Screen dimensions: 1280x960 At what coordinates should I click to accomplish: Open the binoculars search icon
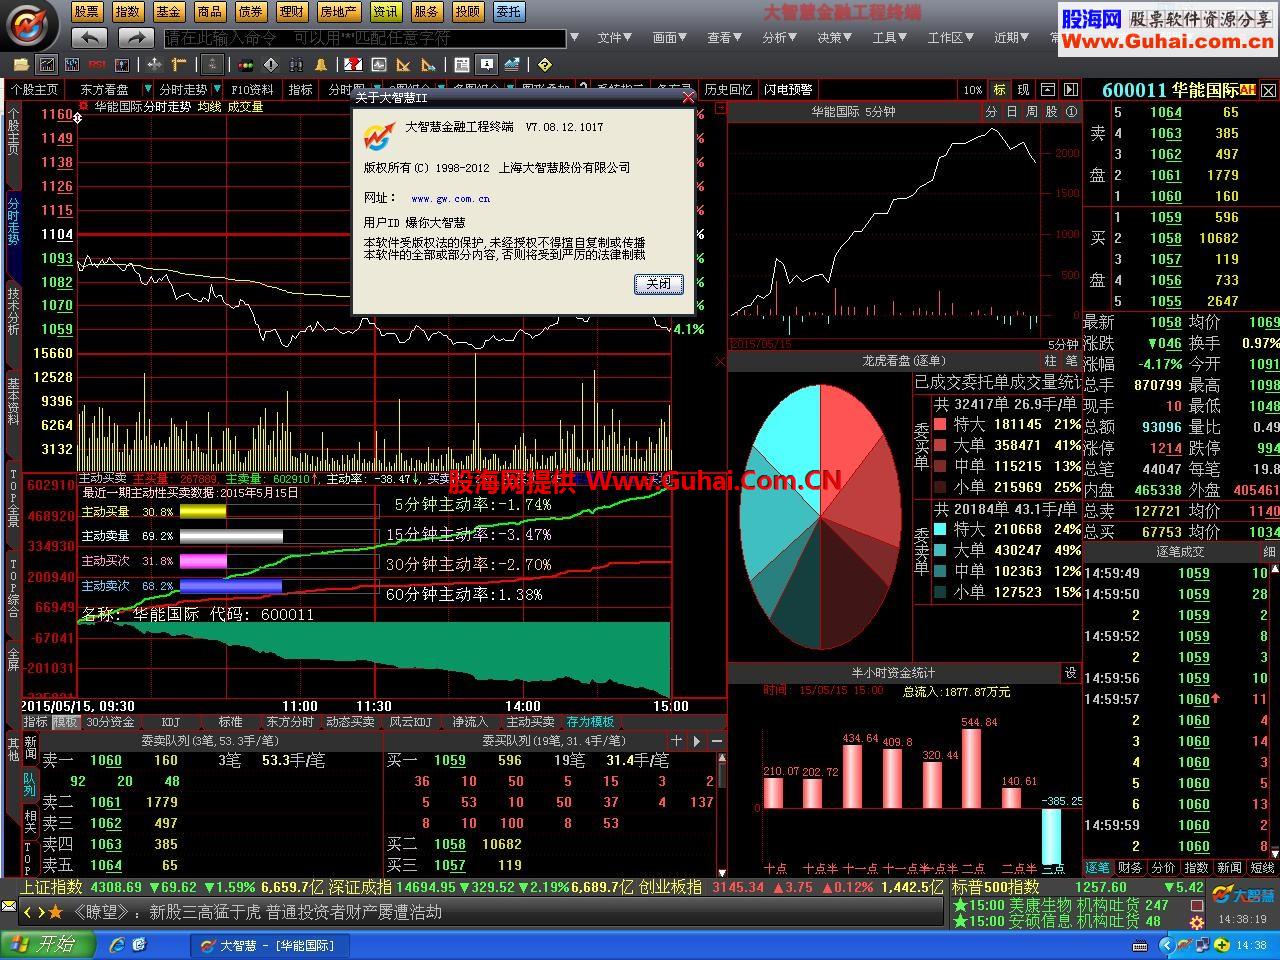(296, 65)
